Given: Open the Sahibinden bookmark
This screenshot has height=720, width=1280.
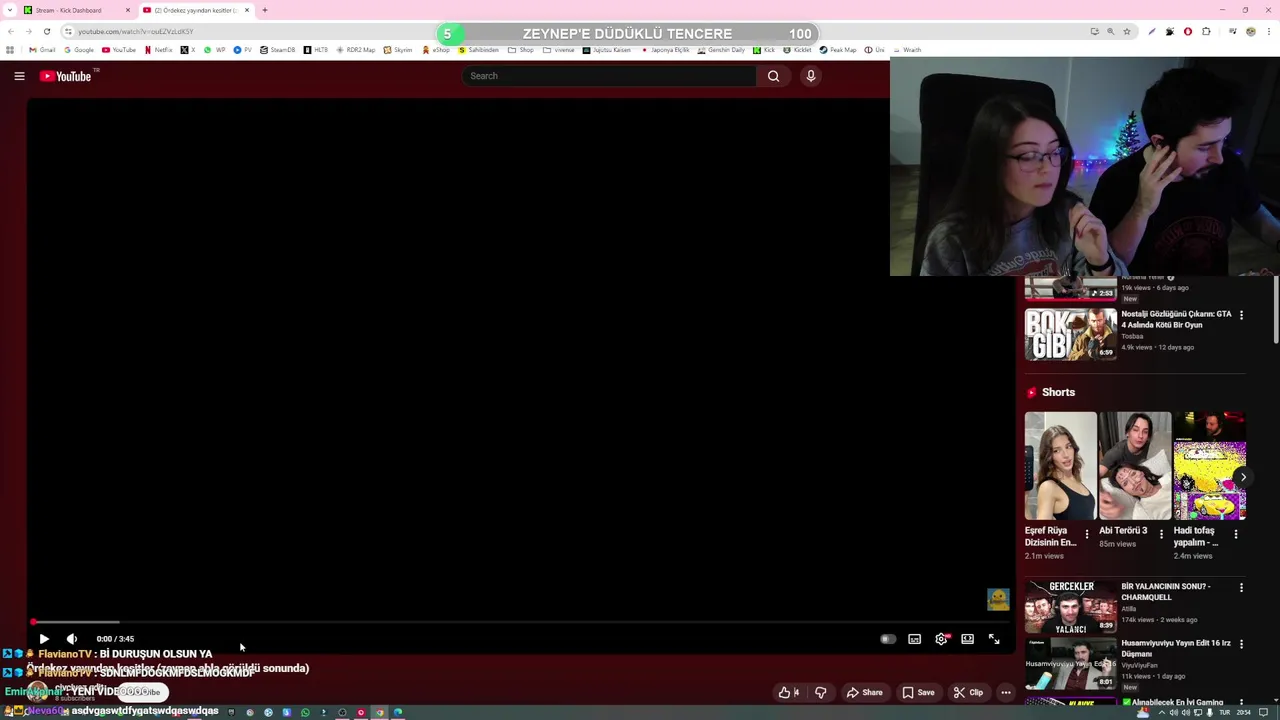Looking at the screenshot, I should pyautogui.click(x=478, y=50).
